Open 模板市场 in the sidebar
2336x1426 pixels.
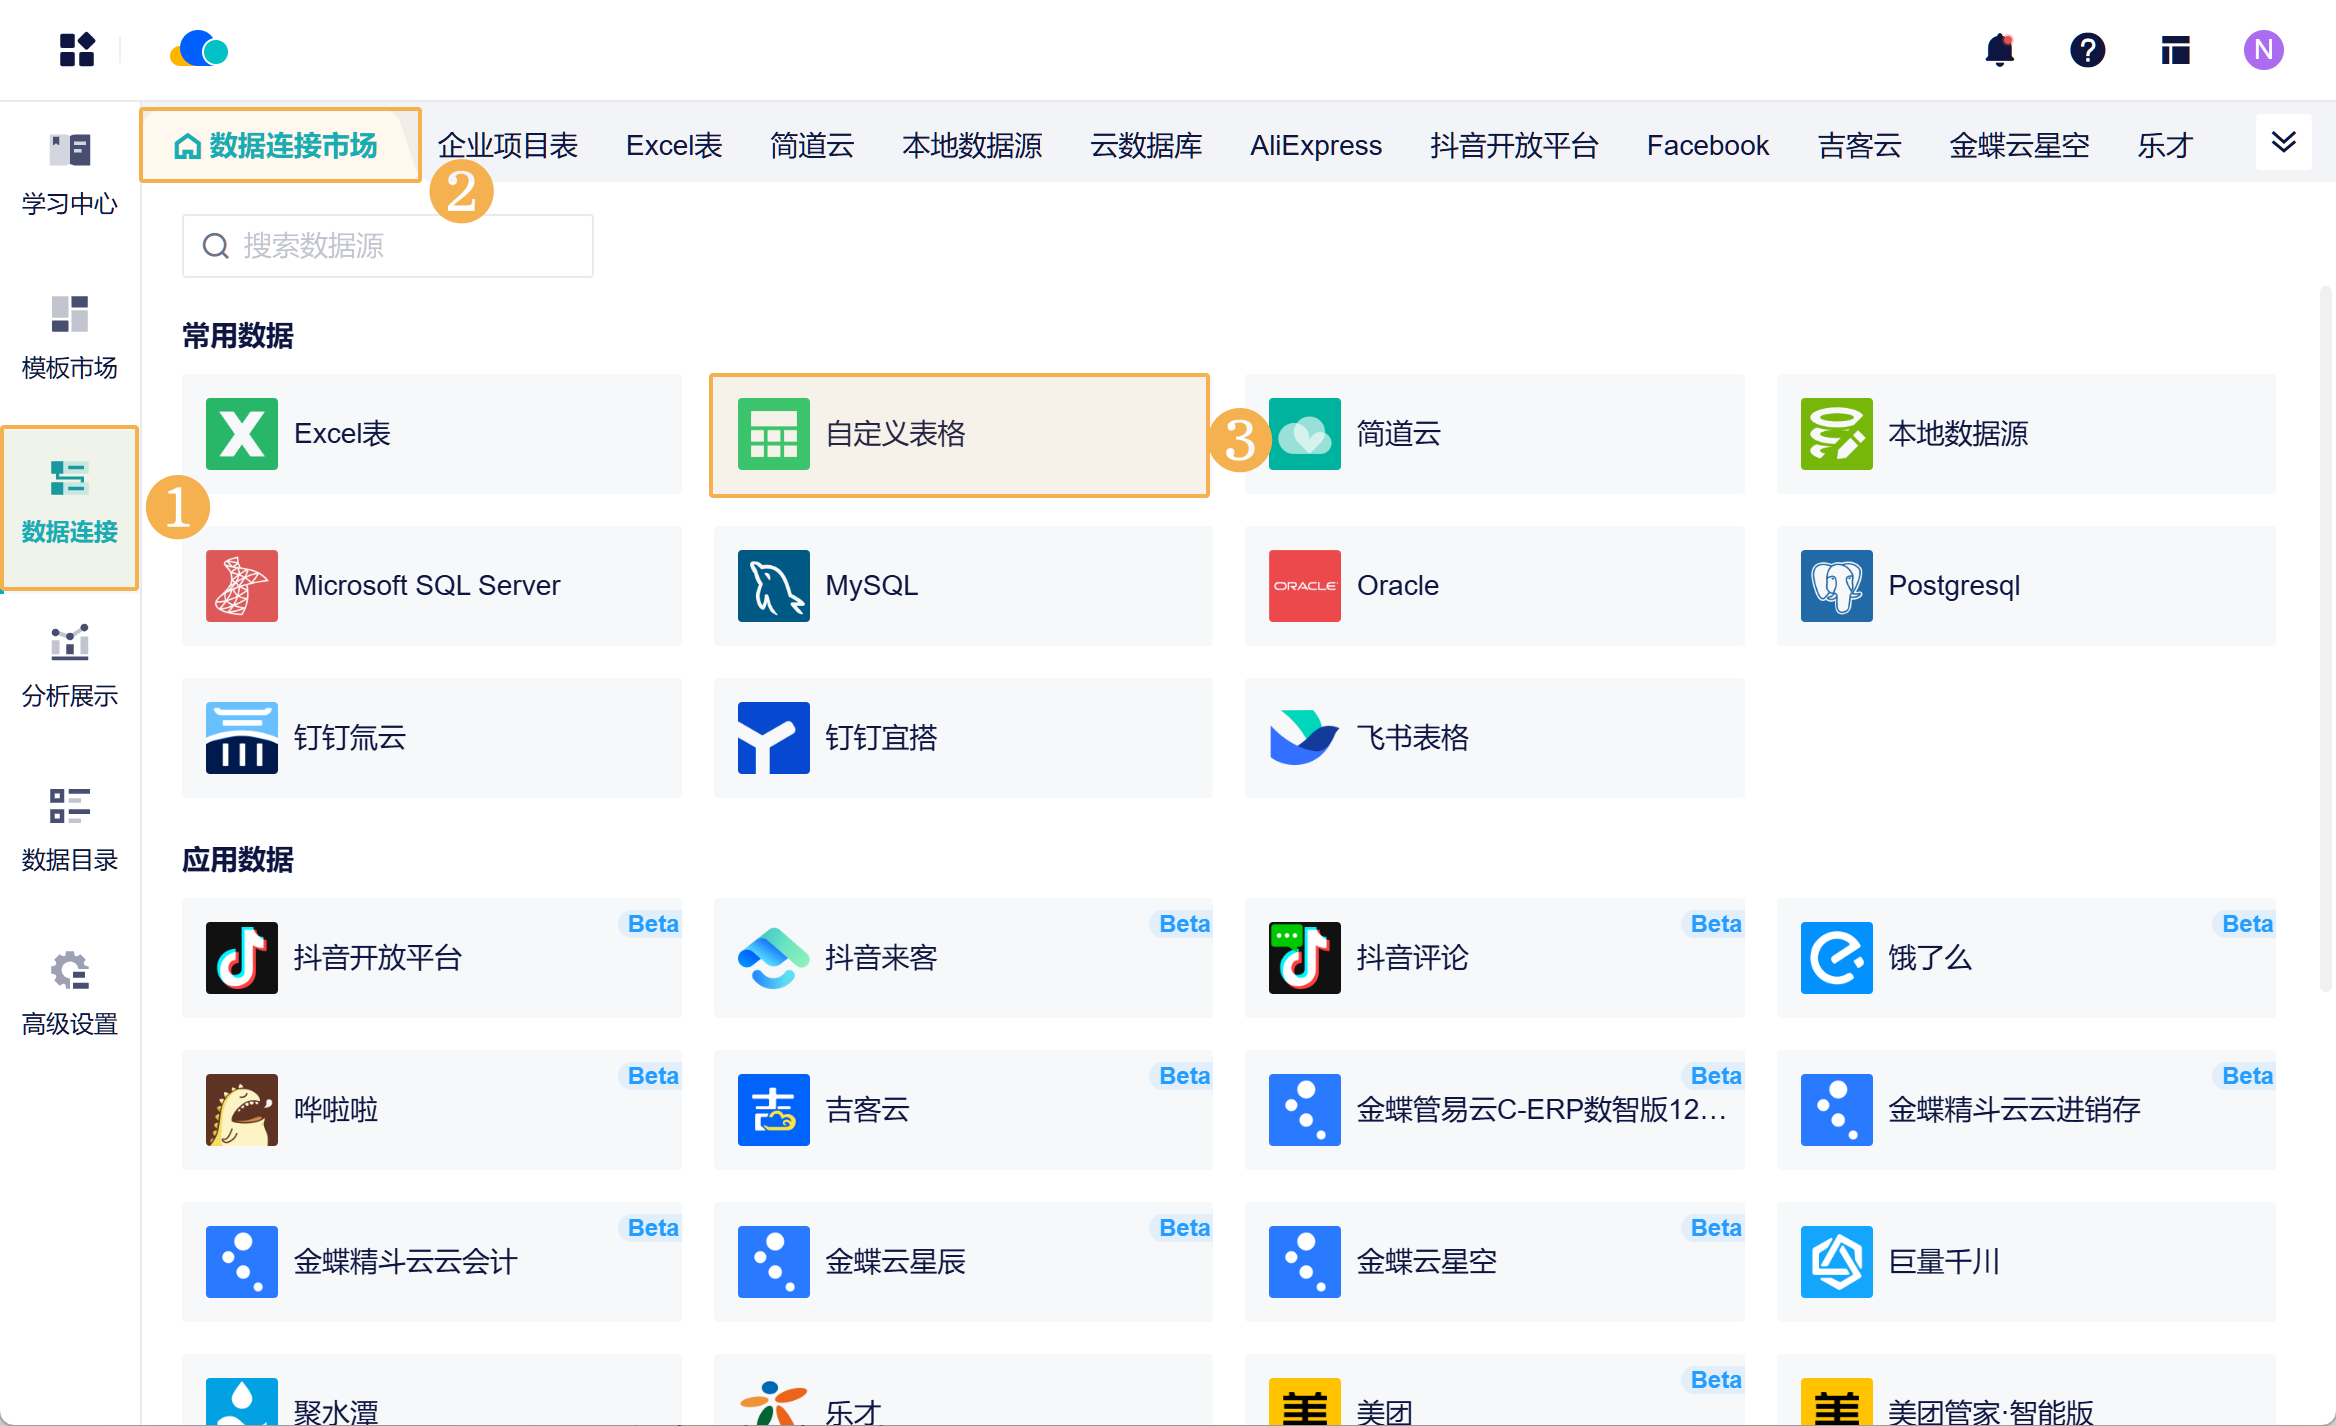point(70,339)
